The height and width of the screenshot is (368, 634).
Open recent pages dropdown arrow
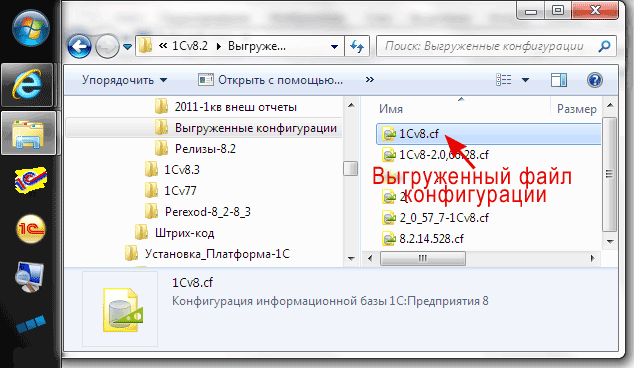point(127,47)
